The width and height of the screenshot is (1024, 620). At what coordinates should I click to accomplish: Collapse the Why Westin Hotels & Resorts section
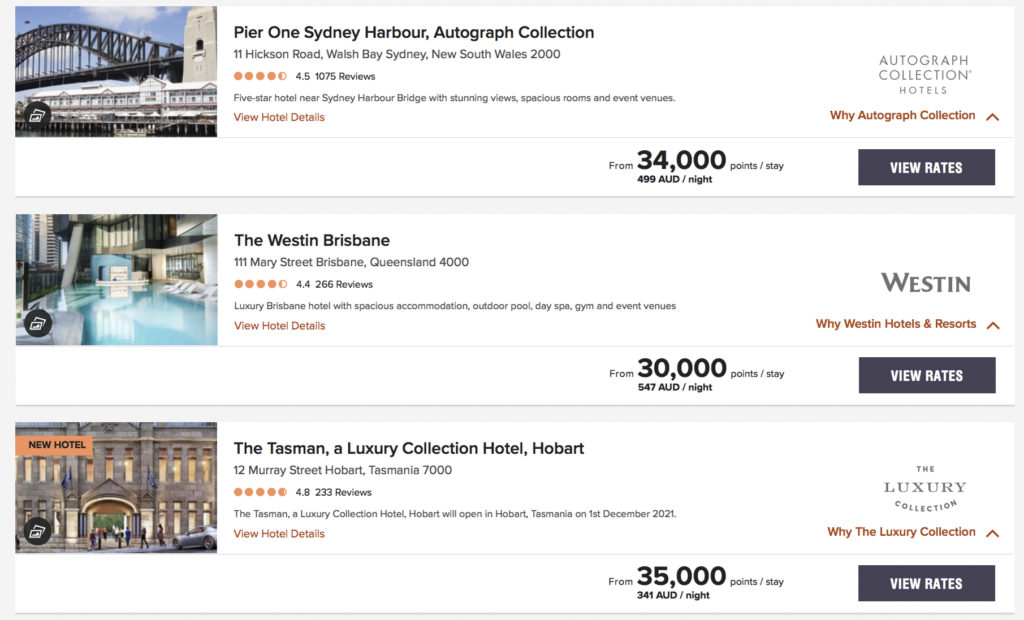992,324
